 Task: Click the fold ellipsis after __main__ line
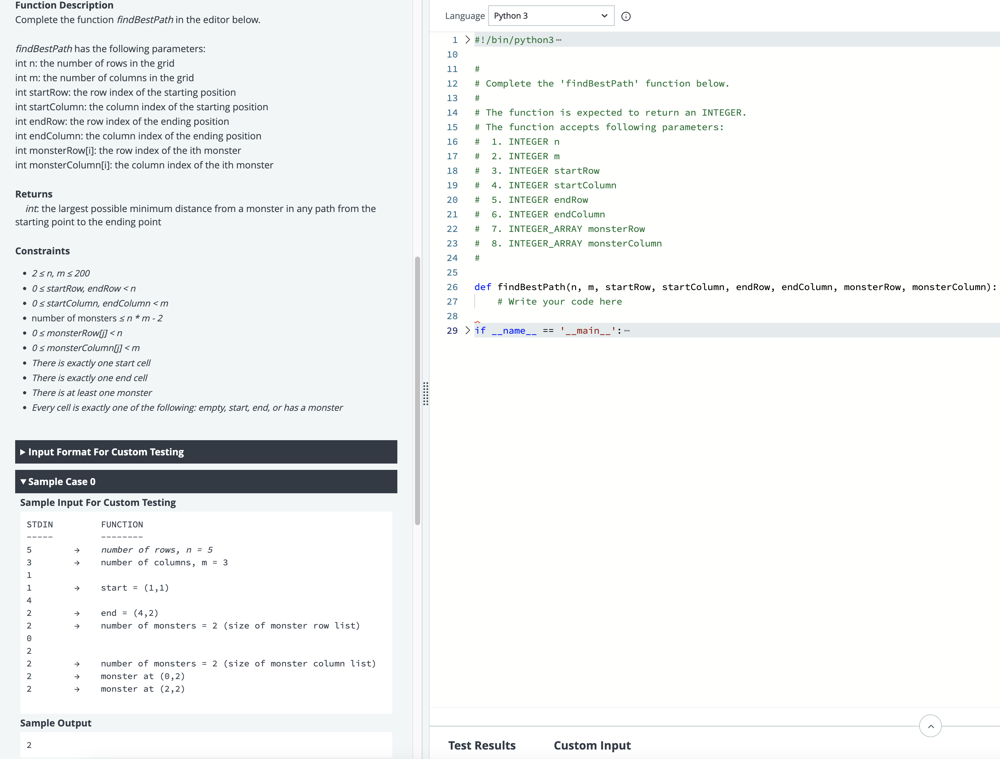point(627,330)
